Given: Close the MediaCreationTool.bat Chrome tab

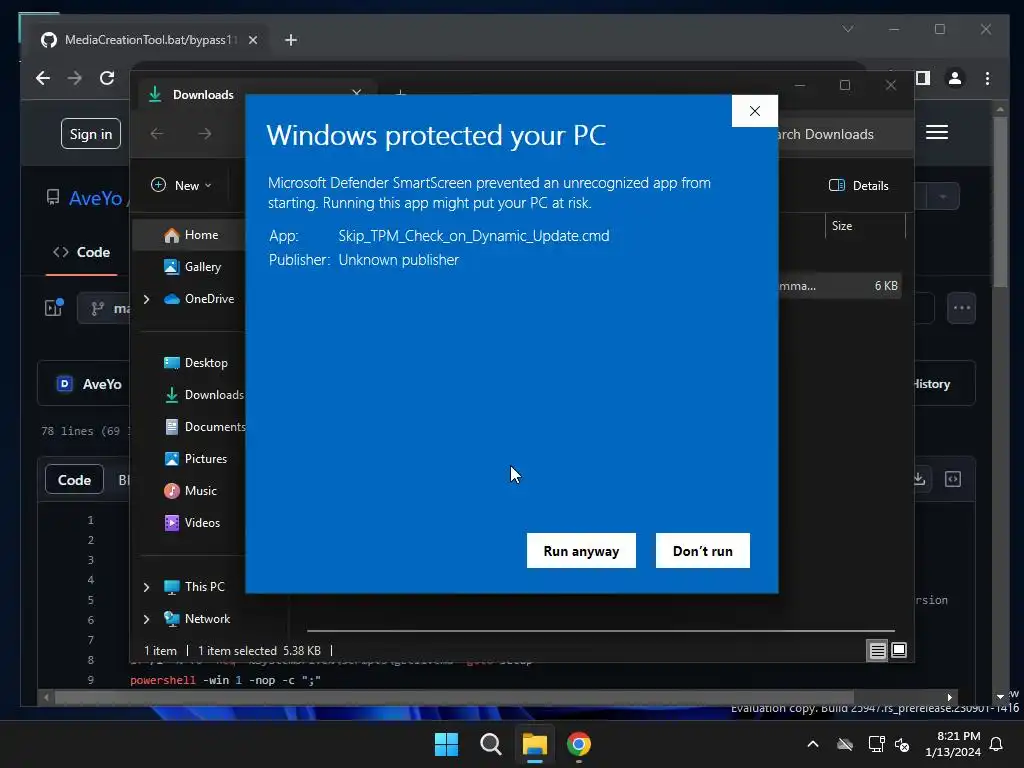Looking at the screenshot, I should [x=253, y=40].
